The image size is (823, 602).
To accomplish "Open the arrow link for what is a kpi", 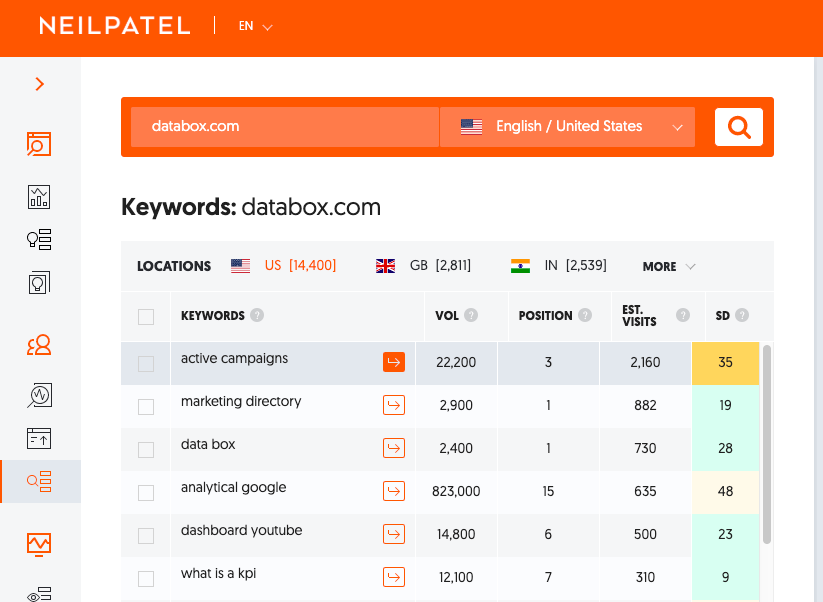I will [394, 577].
